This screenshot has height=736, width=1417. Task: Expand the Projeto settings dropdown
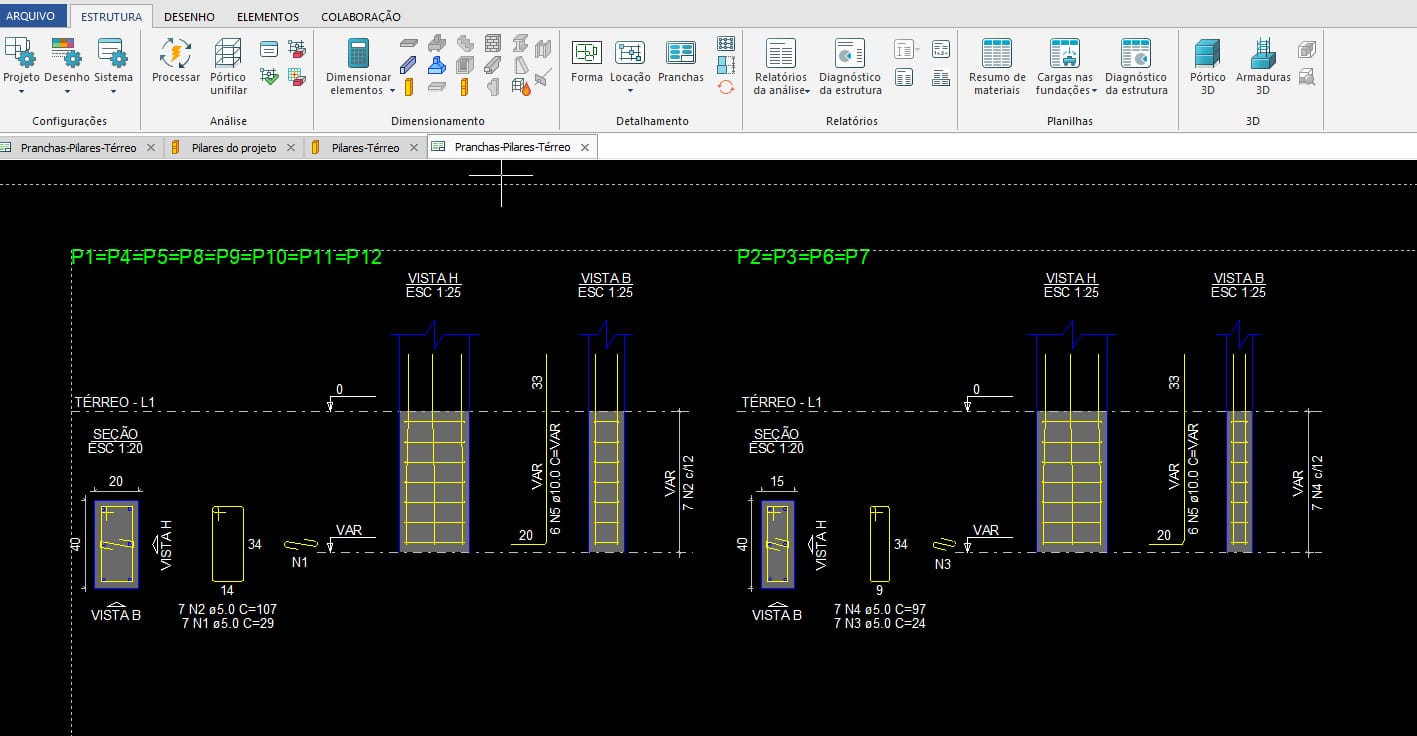pyautogui.click(x=21, y=92)
